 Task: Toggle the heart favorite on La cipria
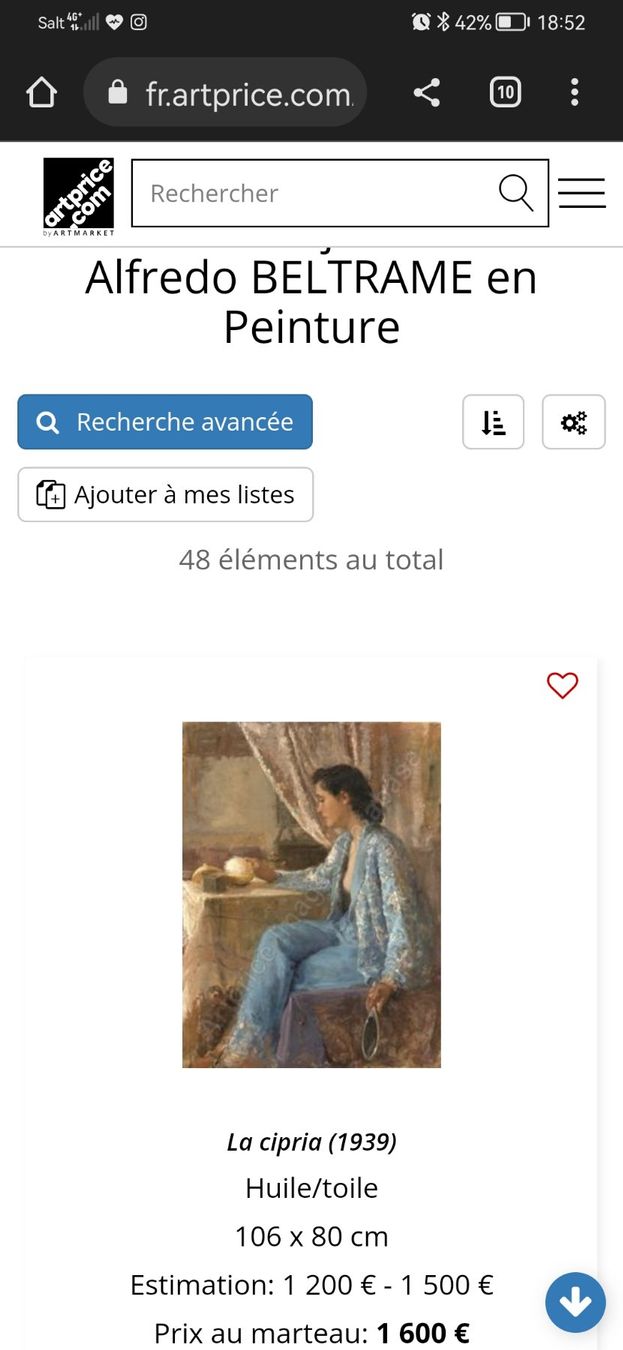click(562, 686)
